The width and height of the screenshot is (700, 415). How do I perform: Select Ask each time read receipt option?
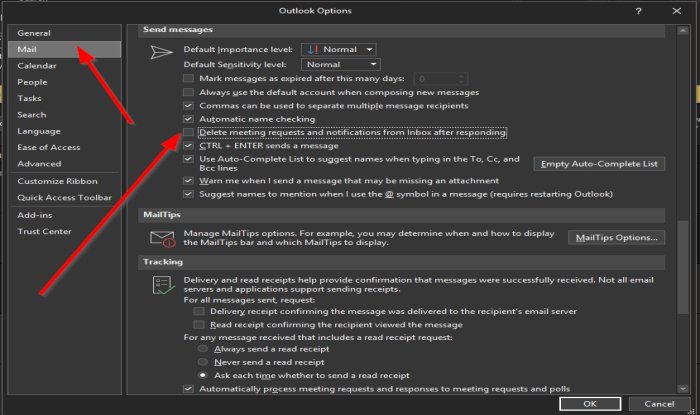pyautogui.click(x=203, y=375)
